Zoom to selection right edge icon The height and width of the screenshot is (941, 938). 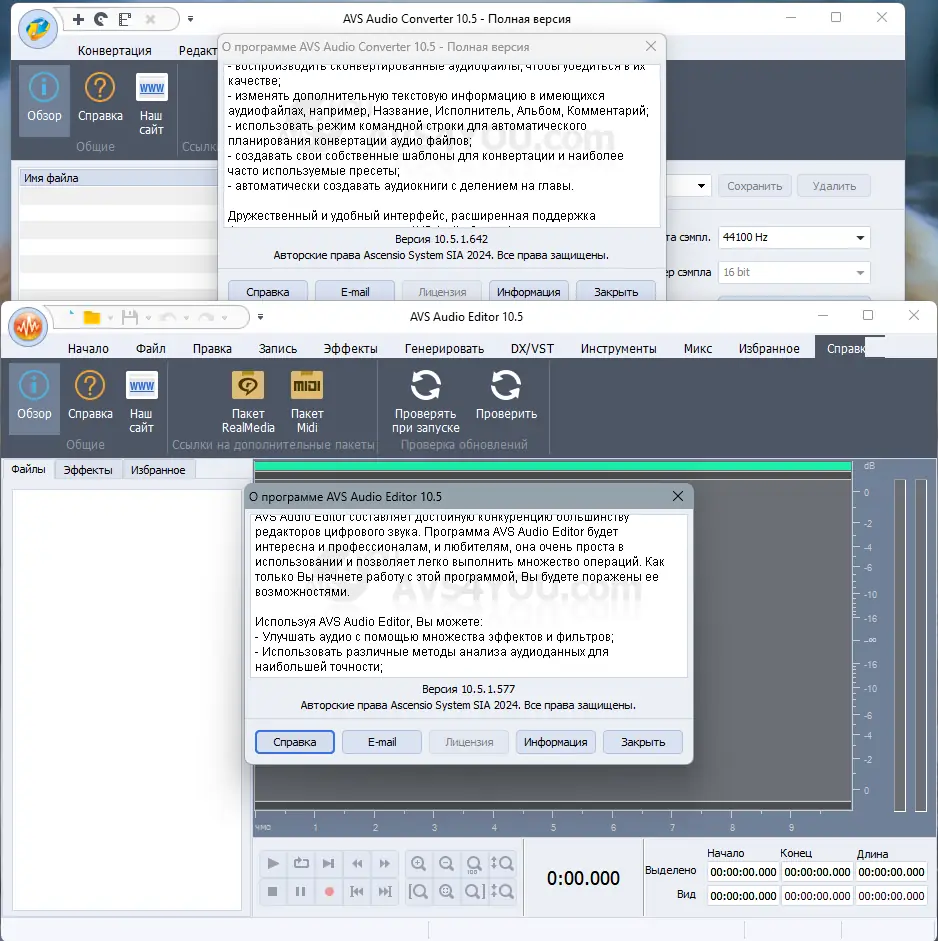(474, 891)
